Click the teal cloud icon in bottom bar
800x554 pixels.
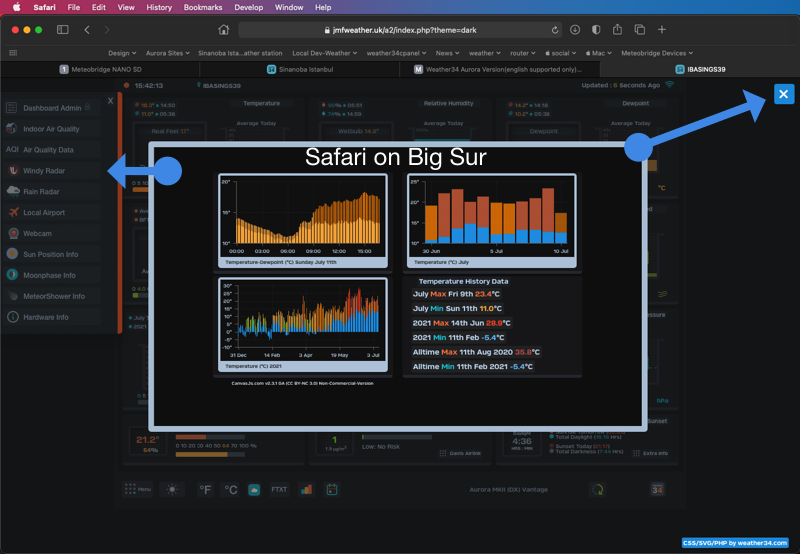coord(254,490)
